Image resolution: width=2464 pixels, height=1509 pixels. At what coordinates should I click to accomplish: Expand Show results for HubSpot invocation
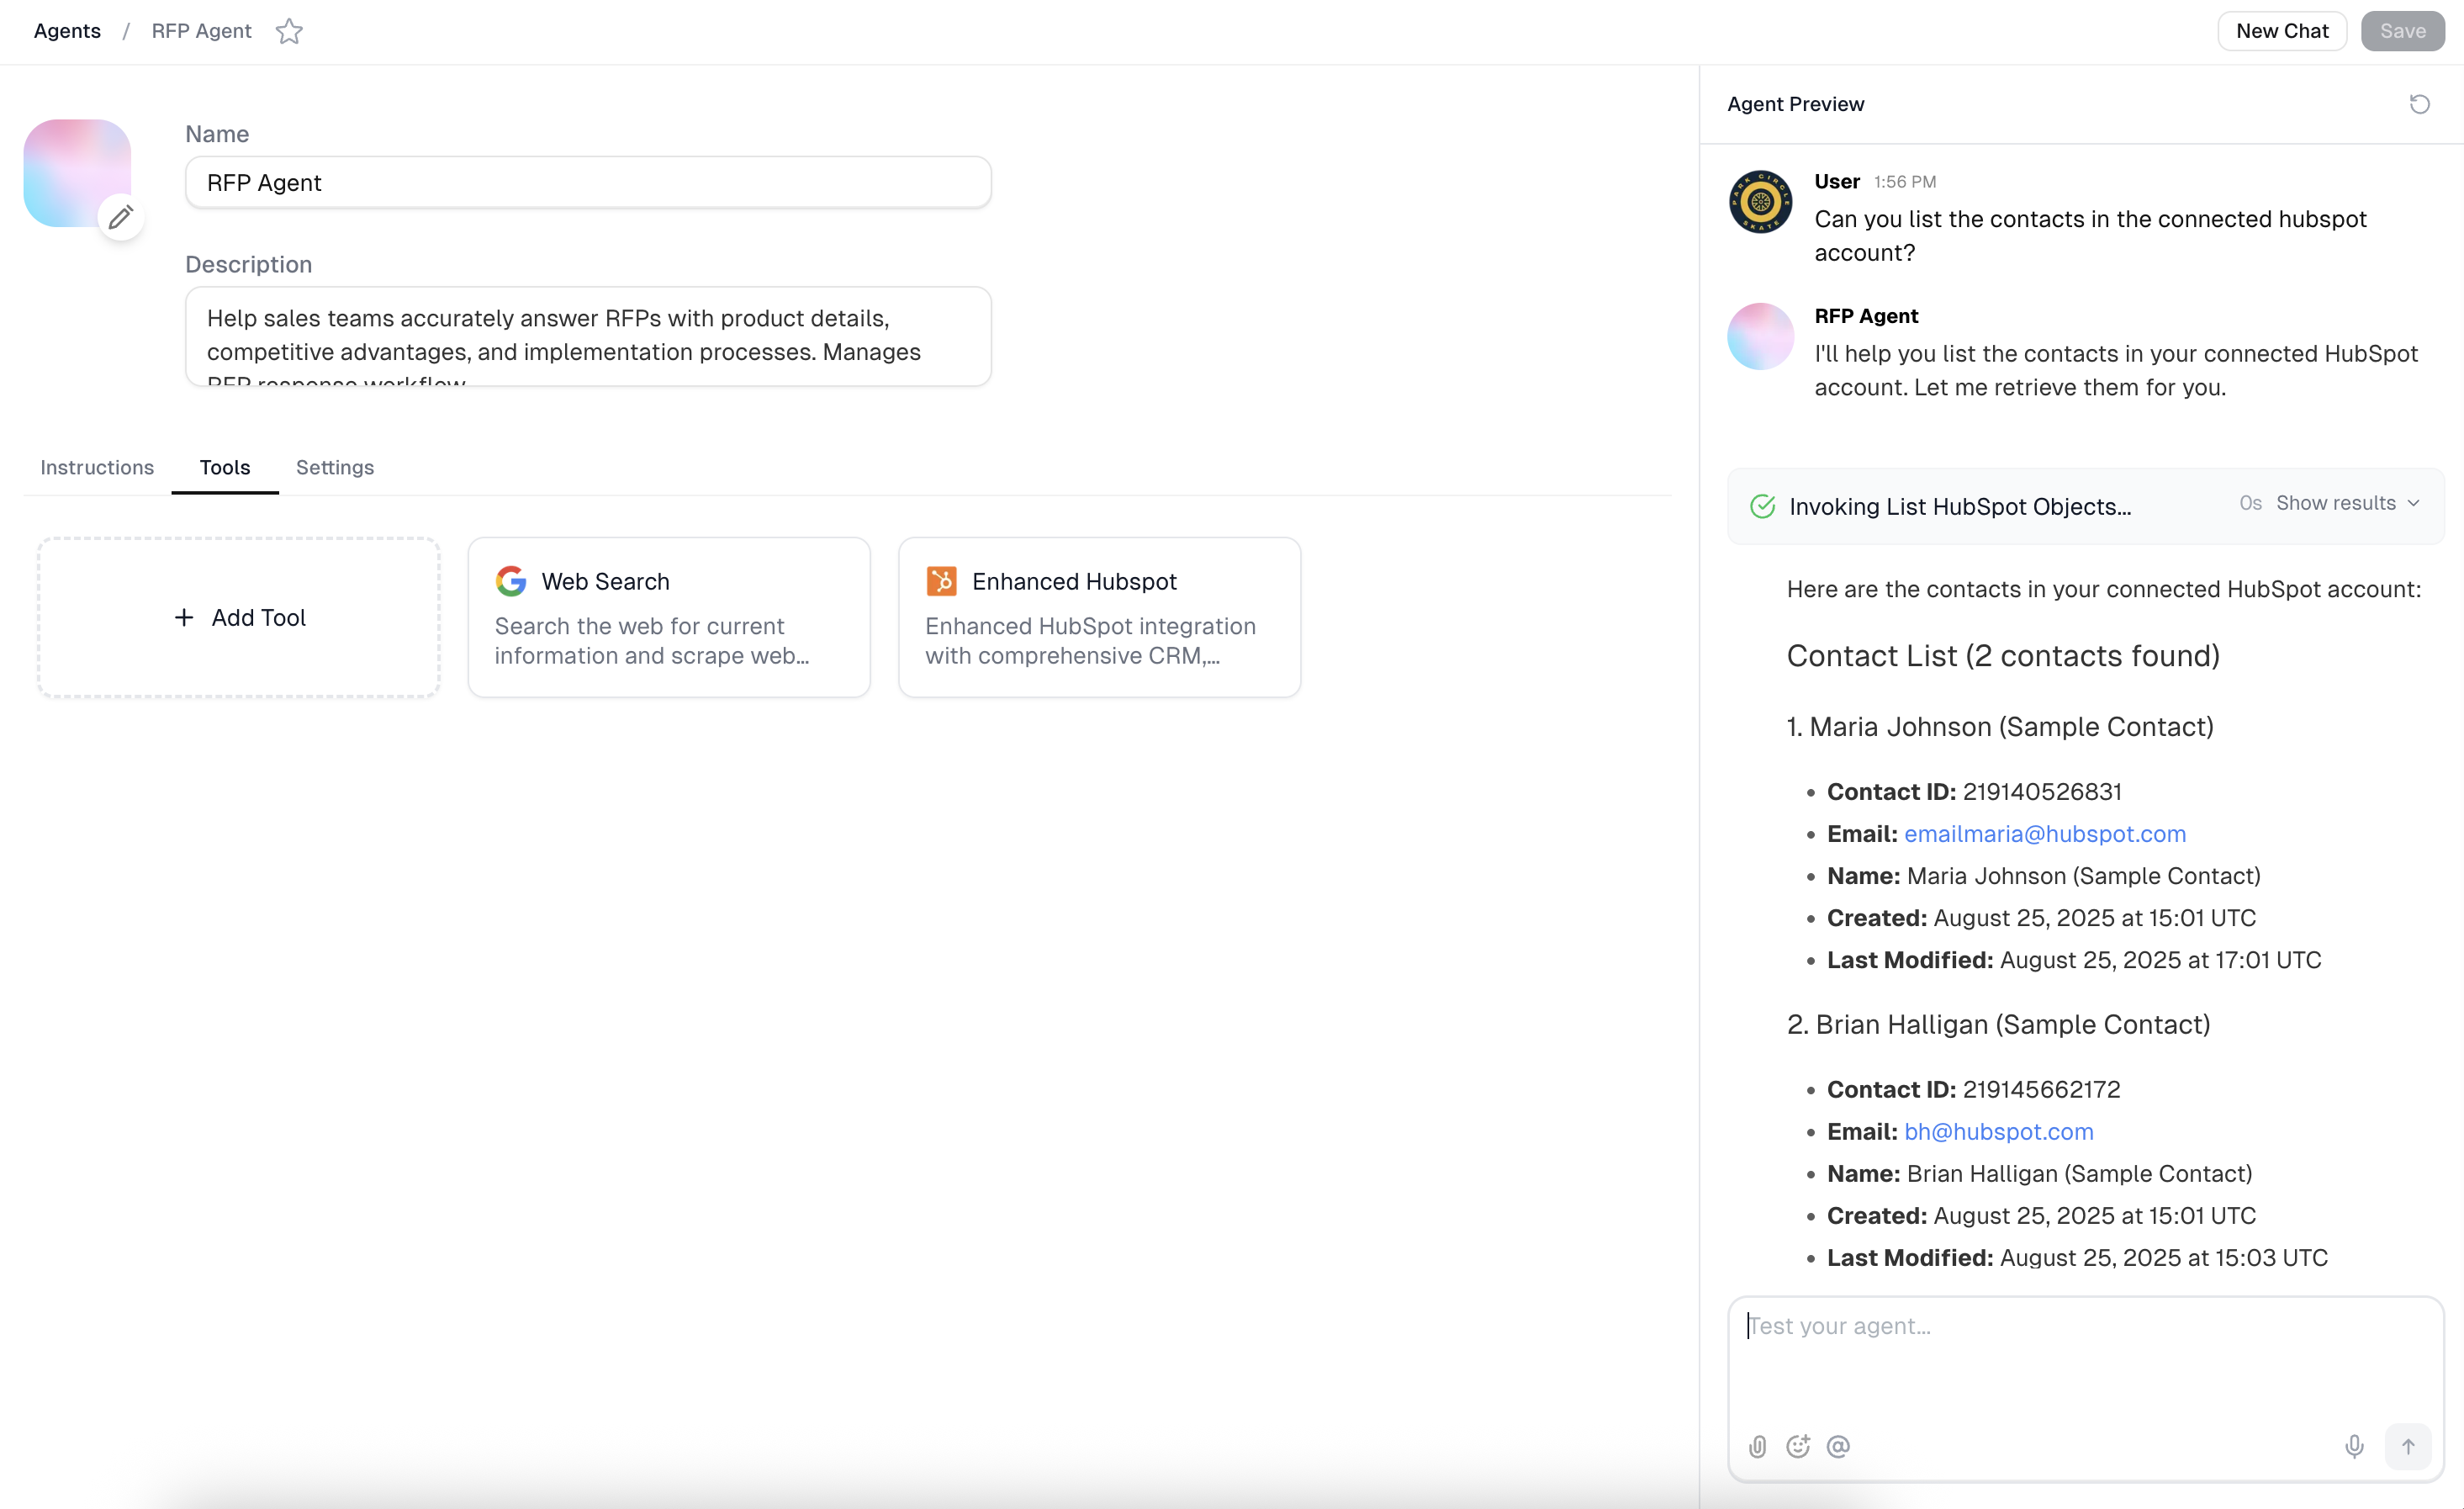point(2347,503)
